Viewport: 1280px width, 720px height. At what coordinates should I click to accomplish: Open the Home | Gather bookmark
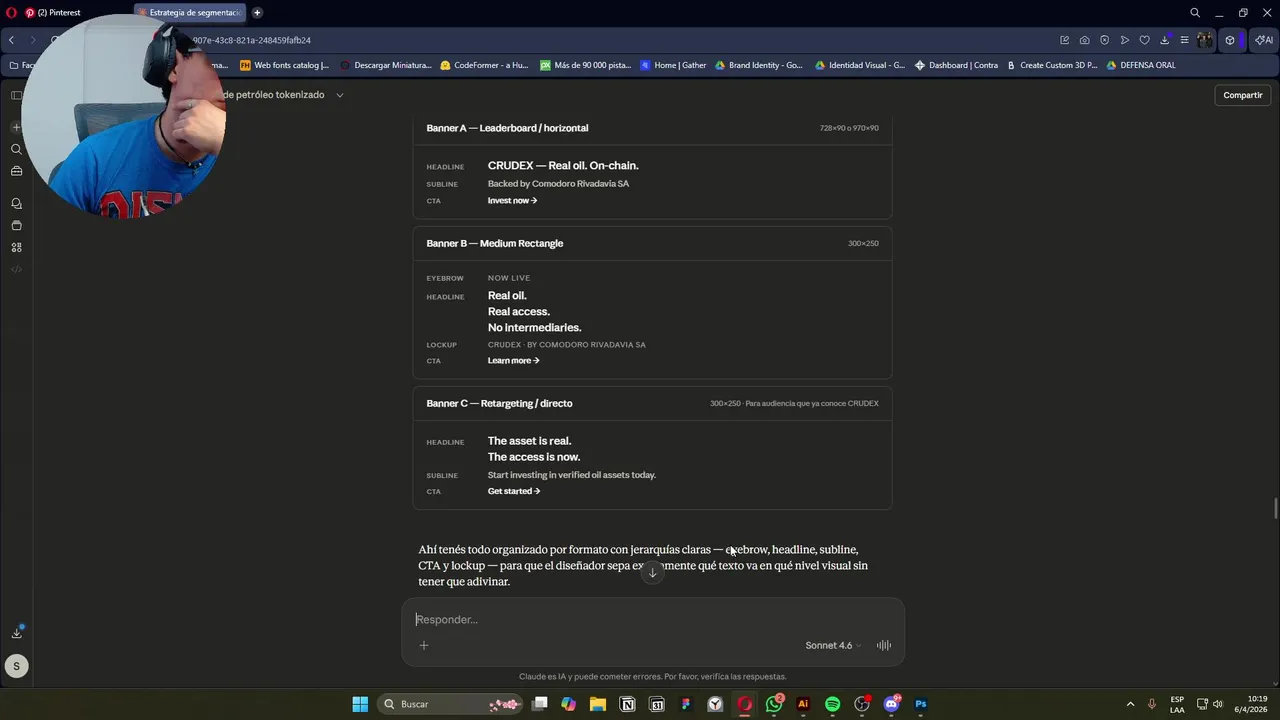[673, 65]
